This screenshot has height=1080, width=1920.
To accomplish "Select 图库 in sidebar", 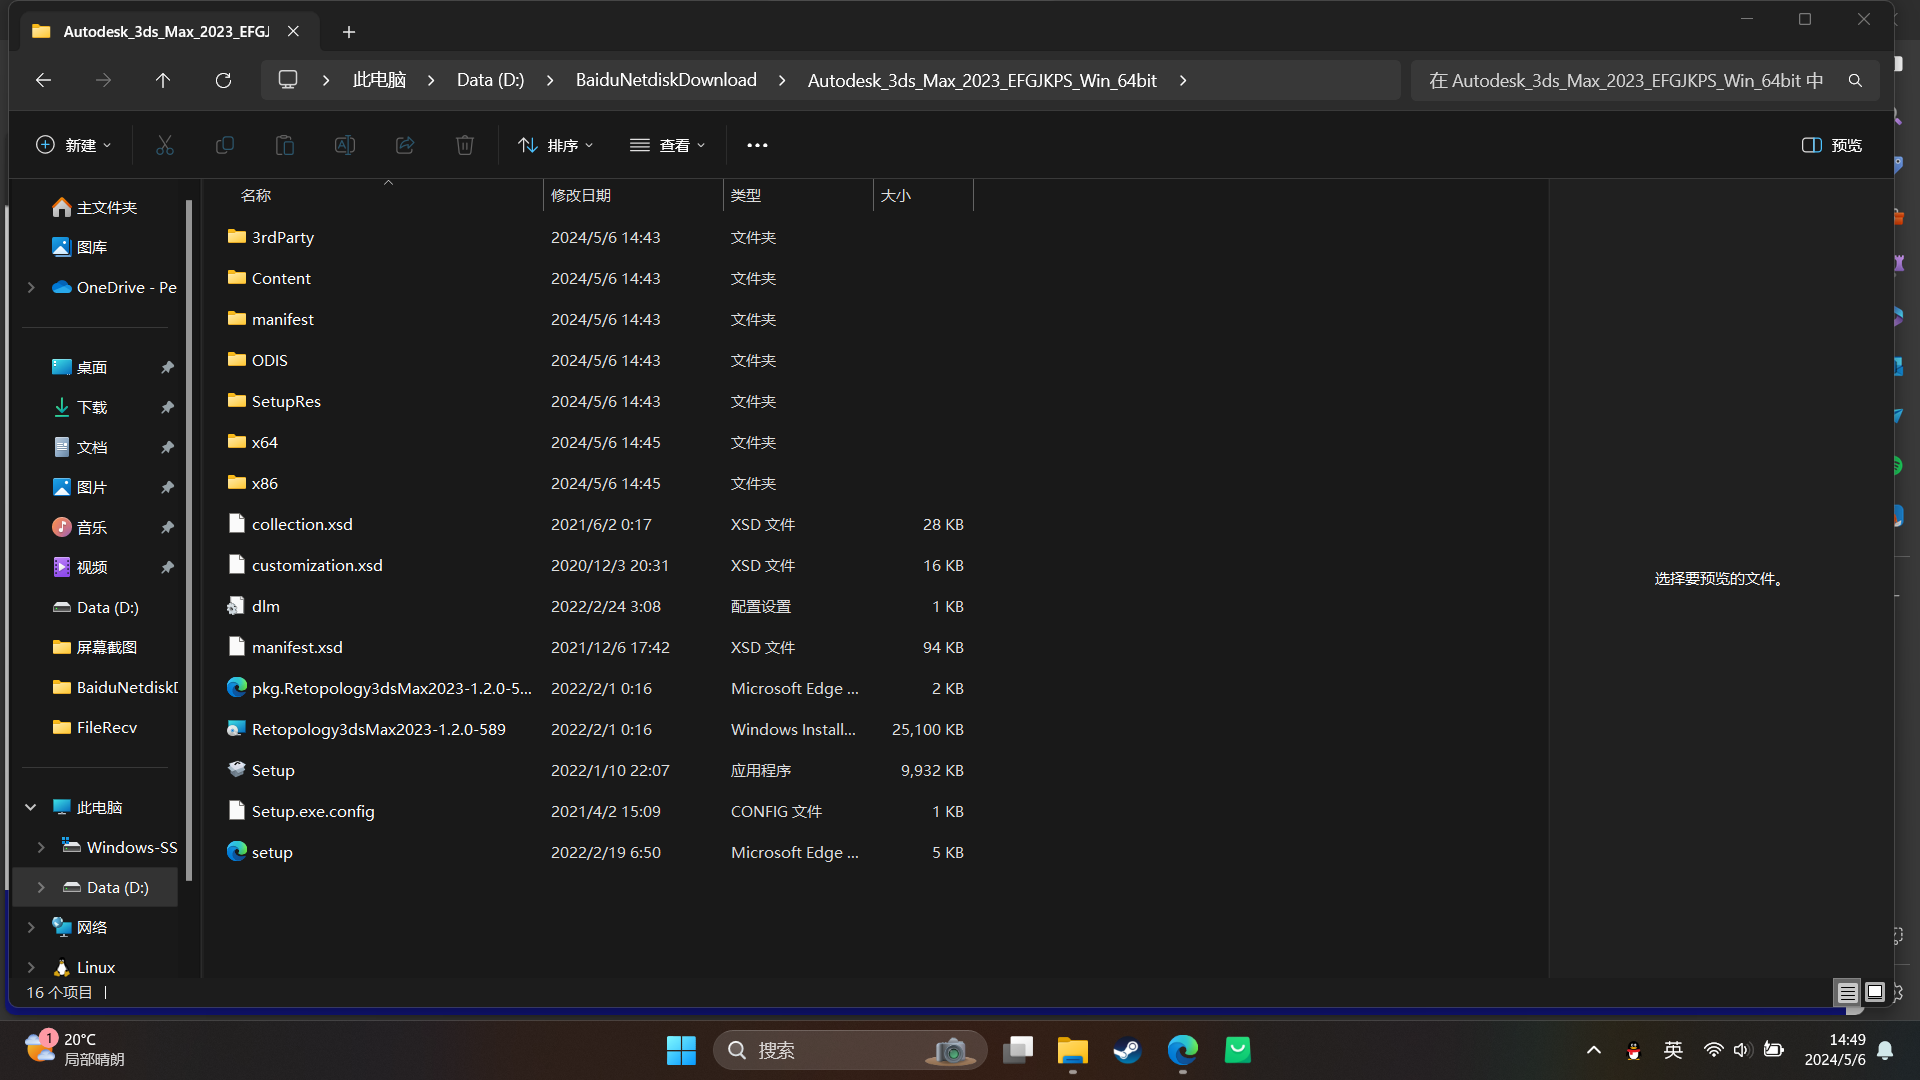I will [79, 247].
